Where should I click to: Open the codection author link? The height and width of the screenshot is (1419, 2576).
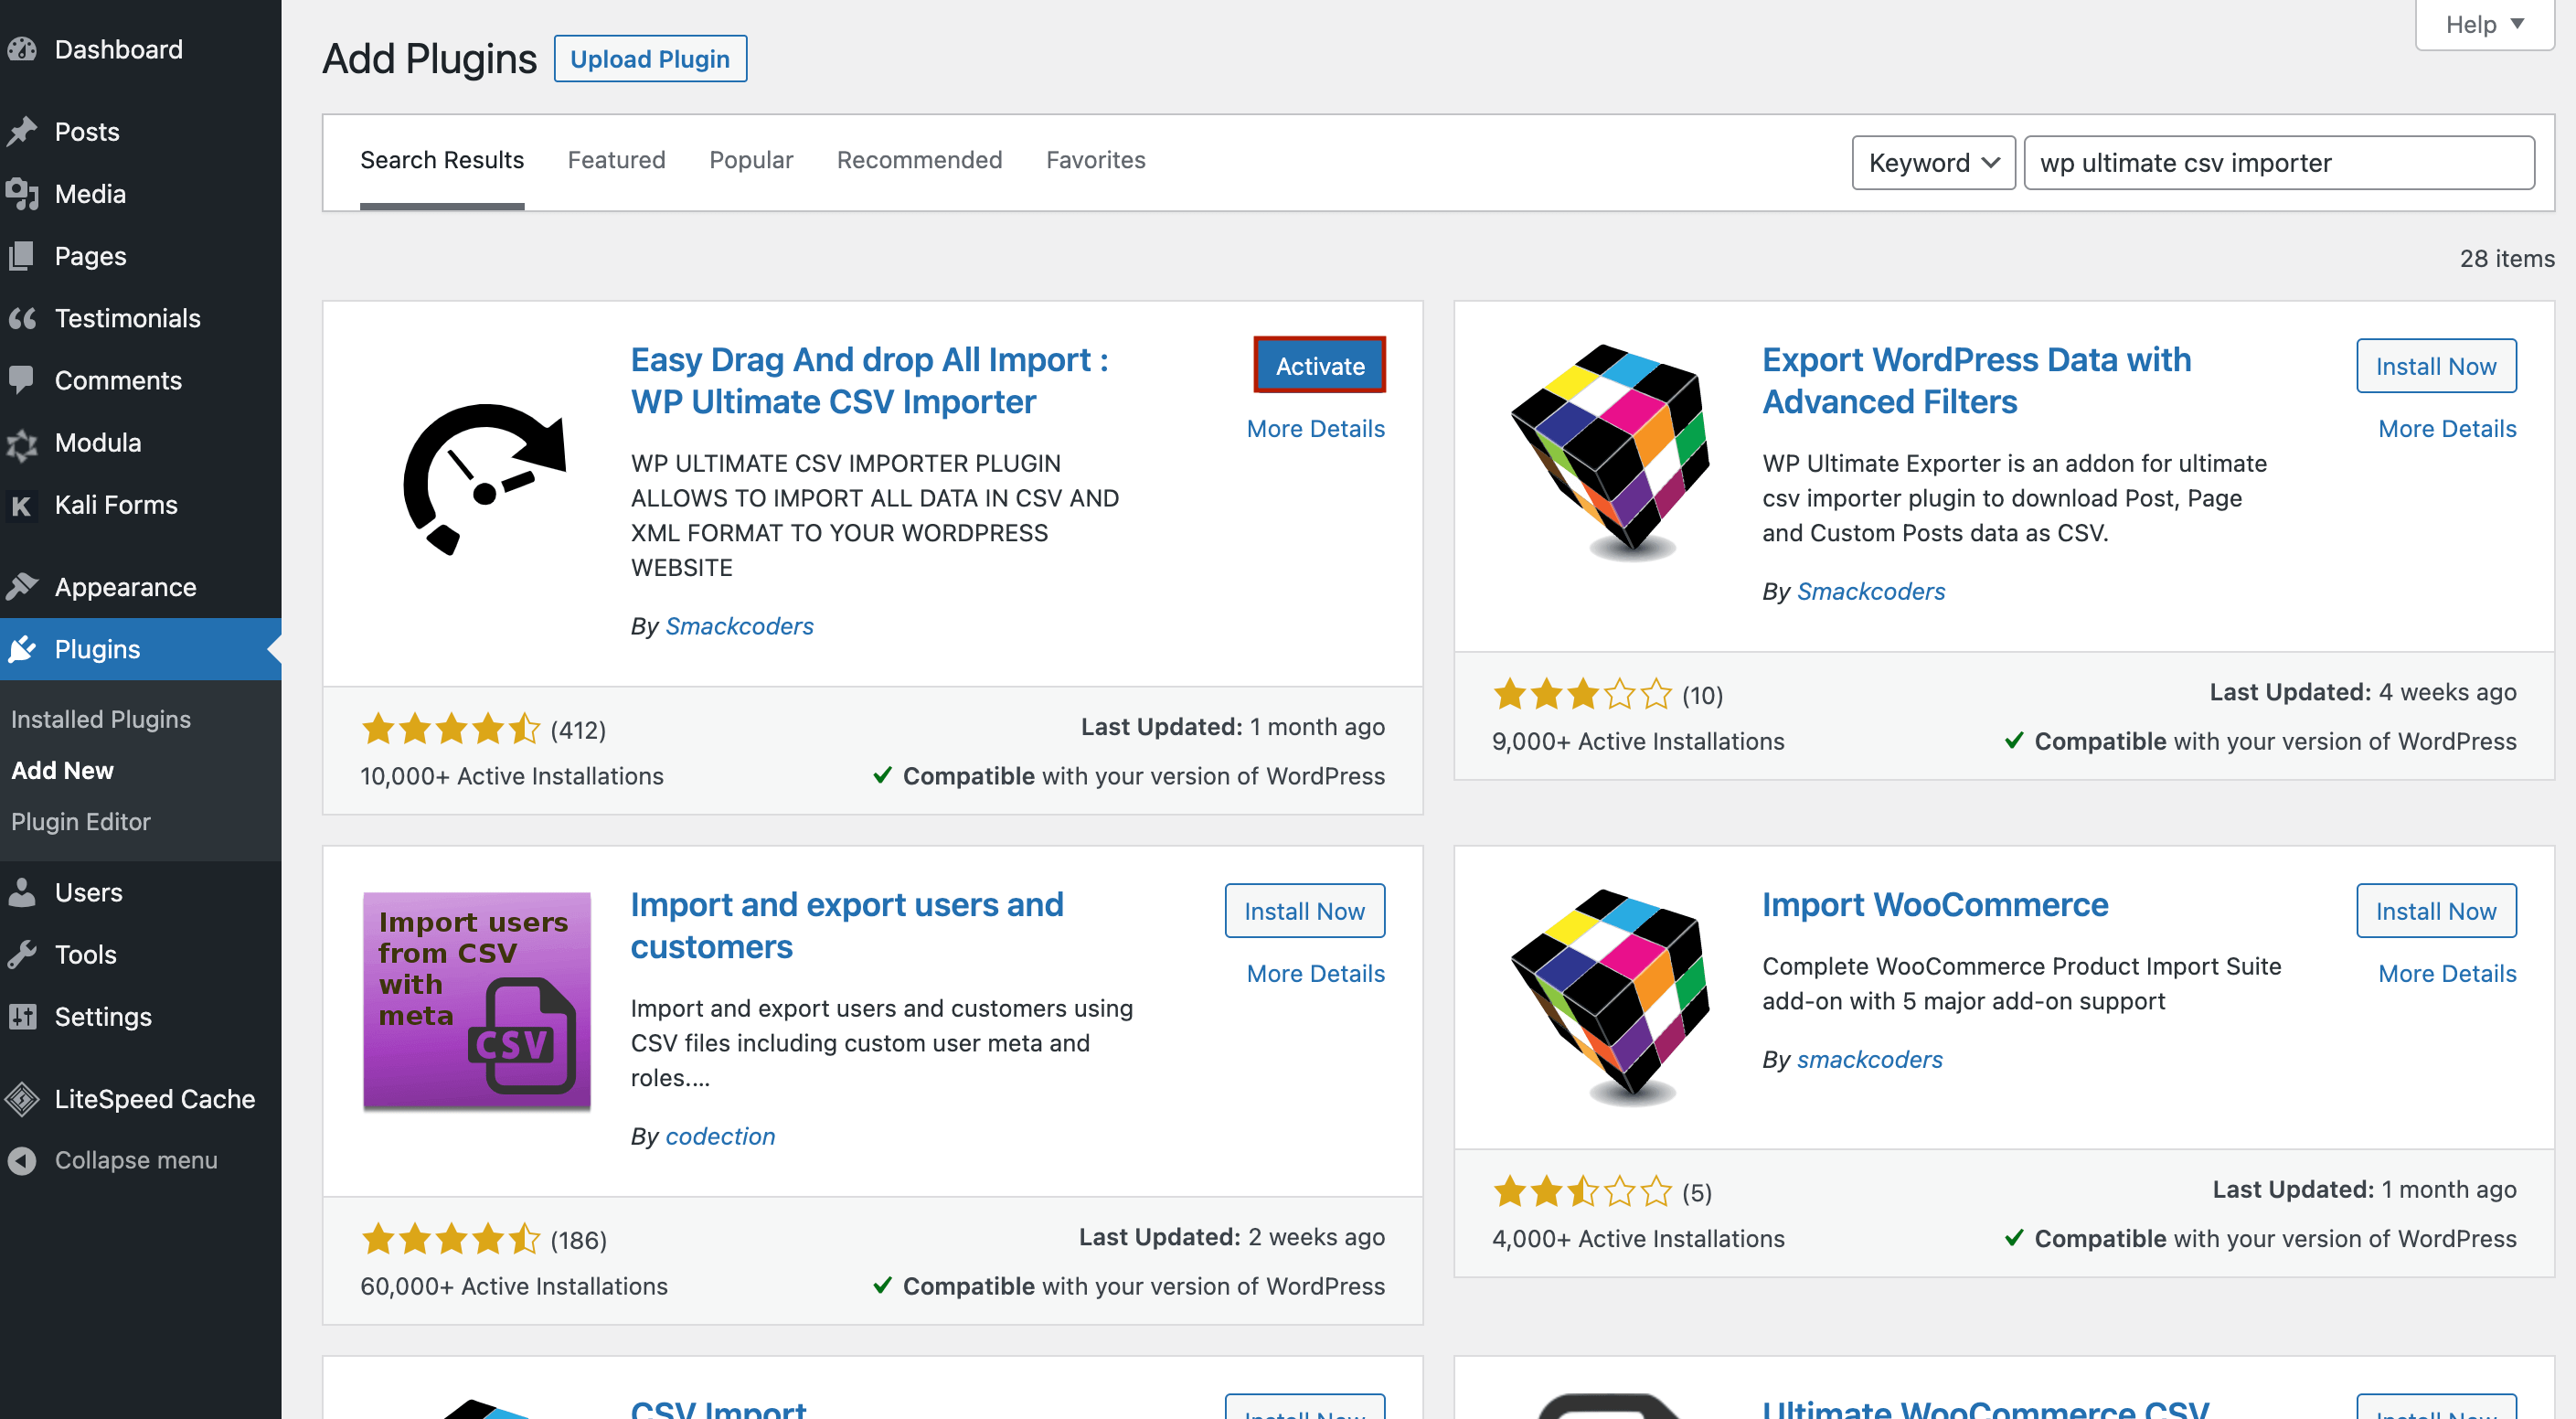click(720, 1136)
